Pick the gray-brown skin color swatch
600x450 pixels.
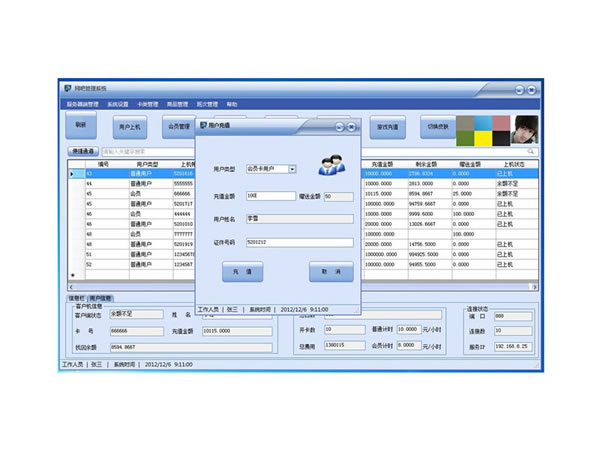click(x=465, y=123)
